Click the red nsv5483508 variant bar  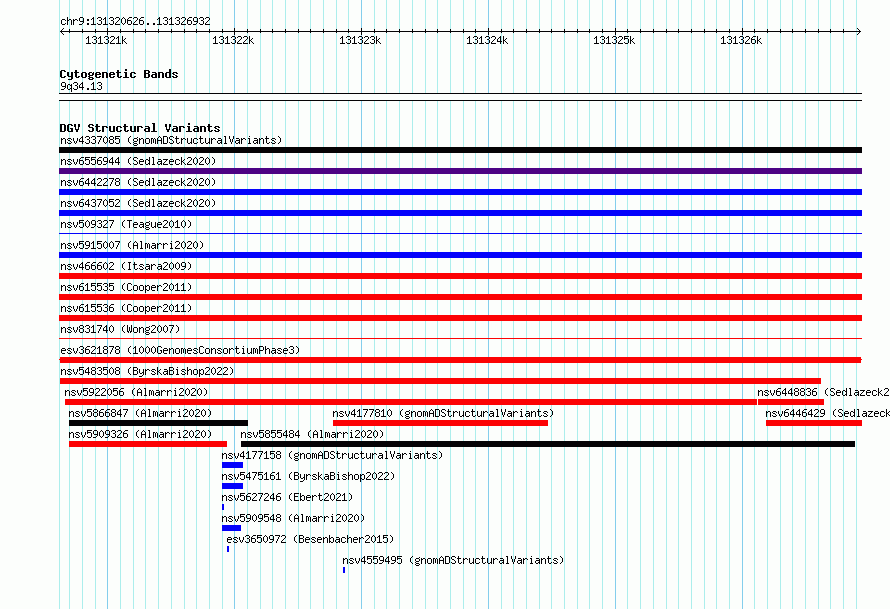[x=440, y=381]
